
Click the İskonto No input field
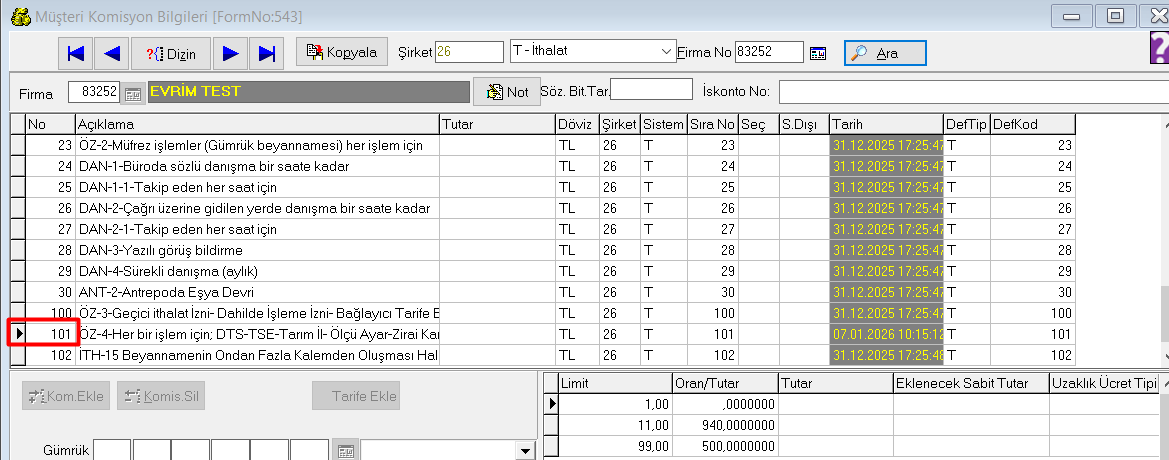point(970,92)
